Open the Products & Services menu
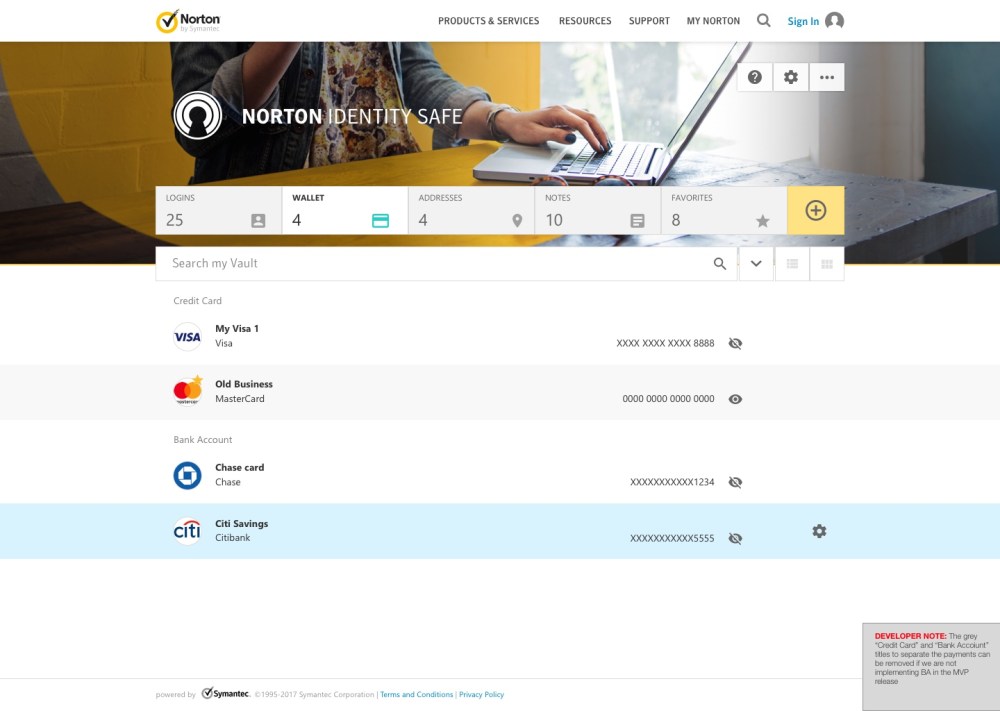This screenshot has height=711, width=1000. pyautogui.click(x=488, y=21)
